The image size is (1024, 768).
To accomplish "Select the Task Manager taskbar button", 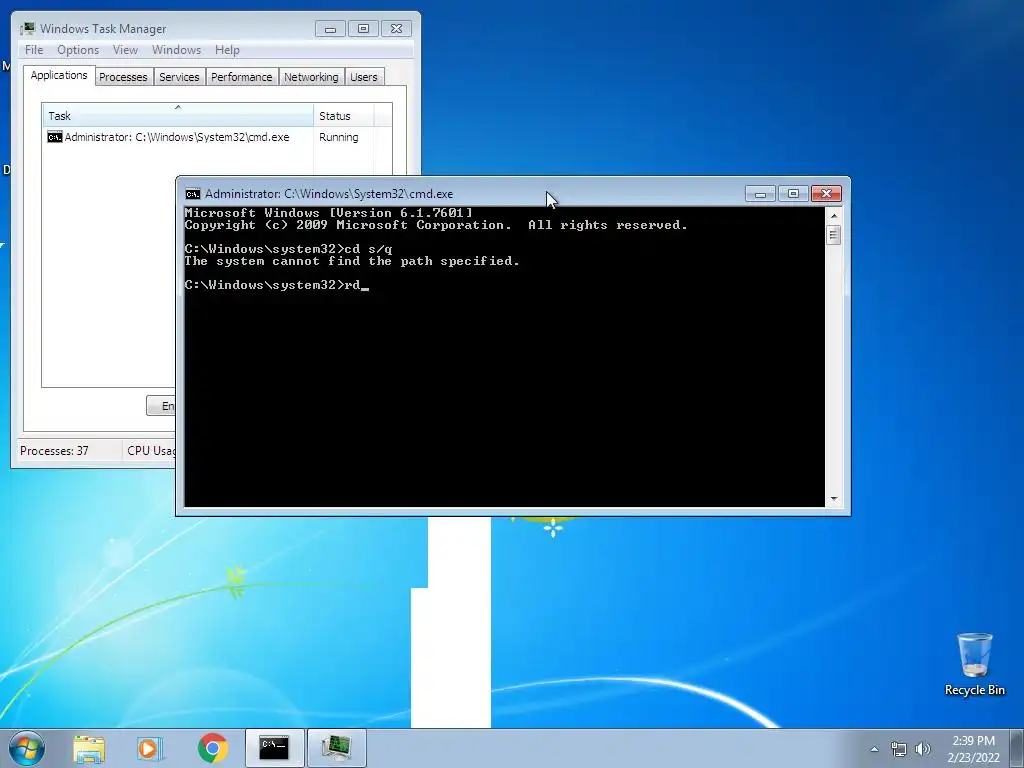I will tap(336, 748).
